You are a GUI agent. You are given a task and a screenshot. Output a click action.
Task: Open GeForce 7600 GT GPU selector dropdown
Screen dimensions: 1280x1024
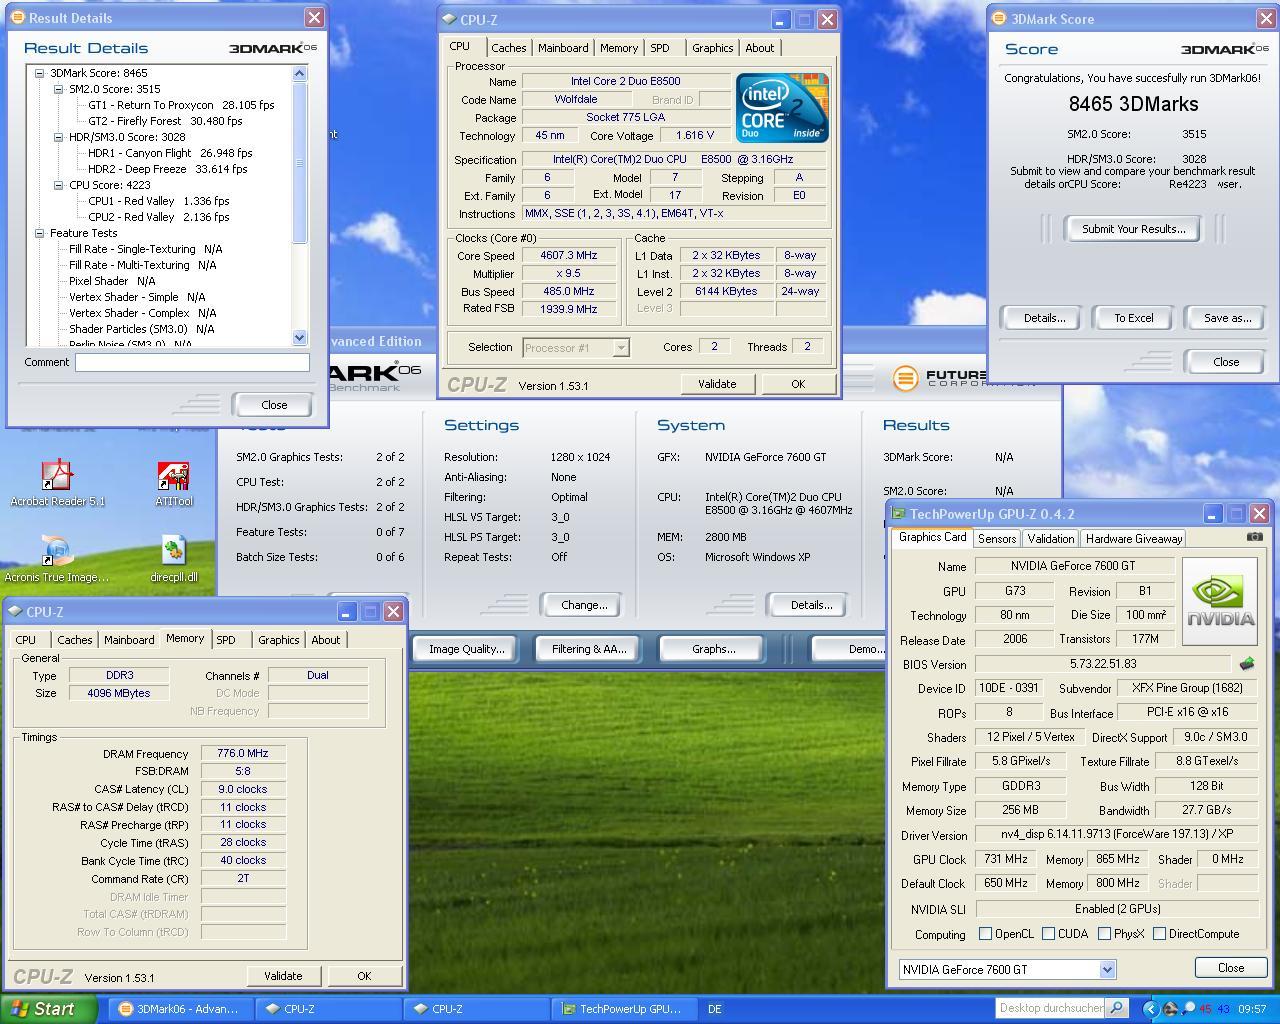pos(1107,969)
